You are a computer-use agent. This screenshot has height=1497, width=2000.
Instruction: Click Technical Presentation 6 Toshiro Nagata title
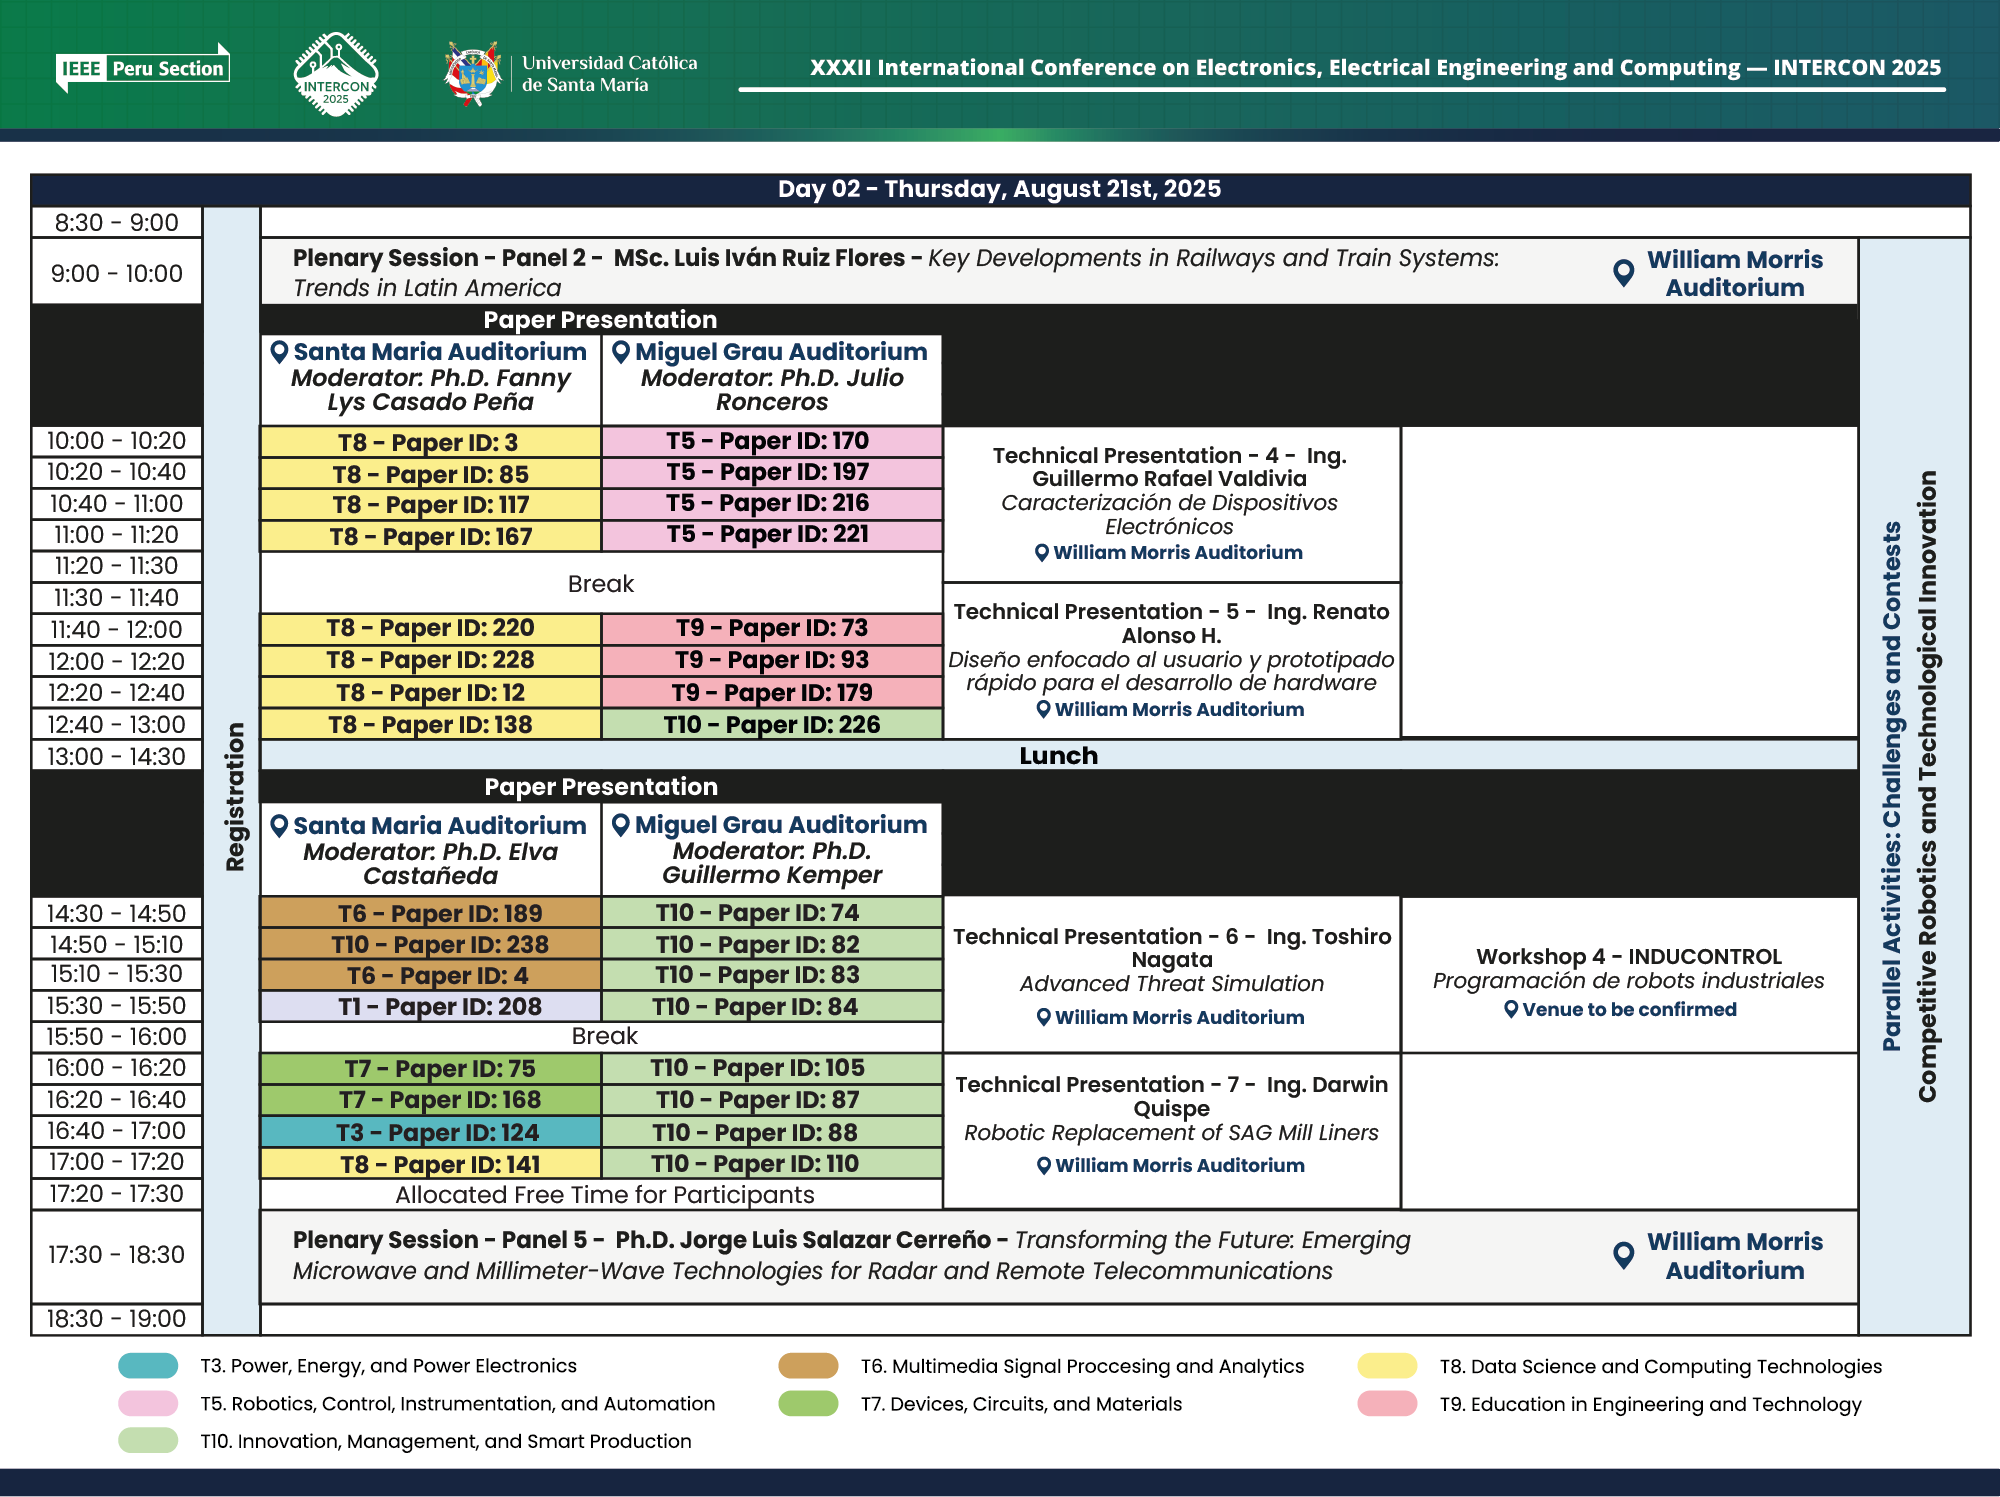tap(1172, 948)
